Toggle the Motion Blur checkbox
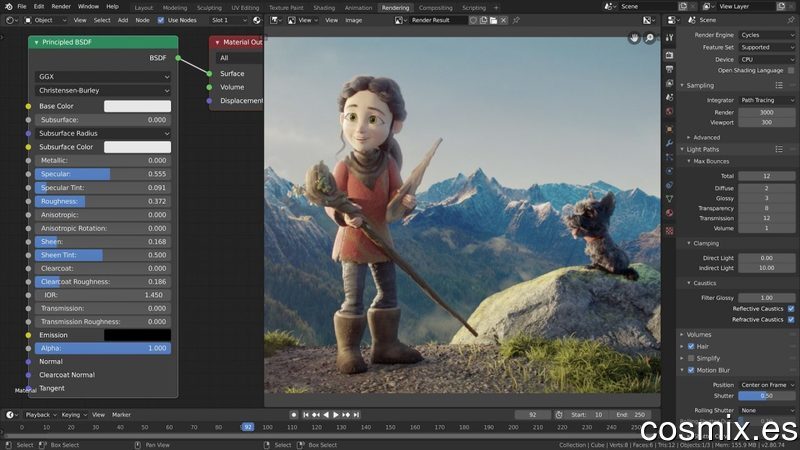The width and height of the screenshot is (800, 450). tap(691, 370)
